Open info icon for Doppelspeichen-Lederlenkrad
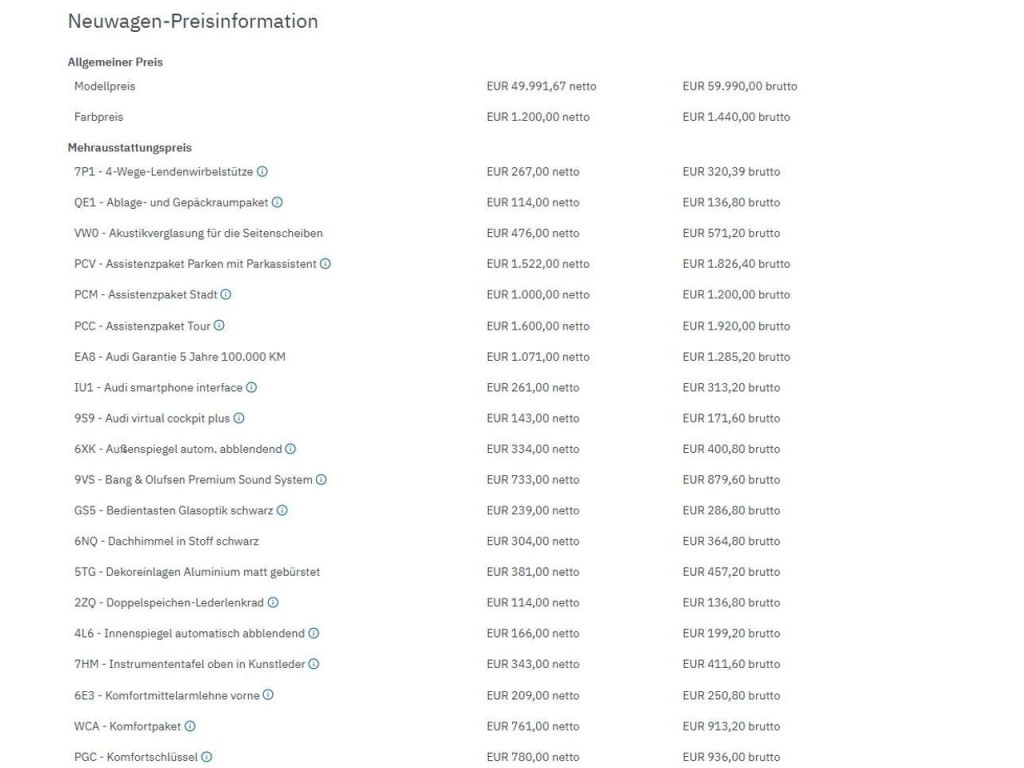Image resolution: width=1024 pixels, height=768 pixels. click(x=273, y=602)
